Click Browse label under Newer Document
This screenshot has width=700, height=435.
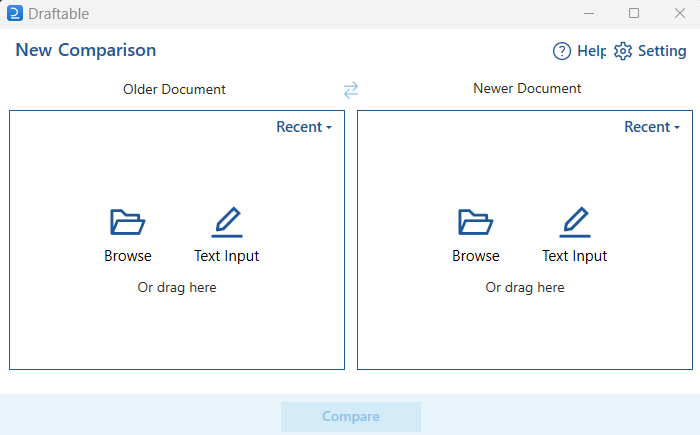coord(475,256)
